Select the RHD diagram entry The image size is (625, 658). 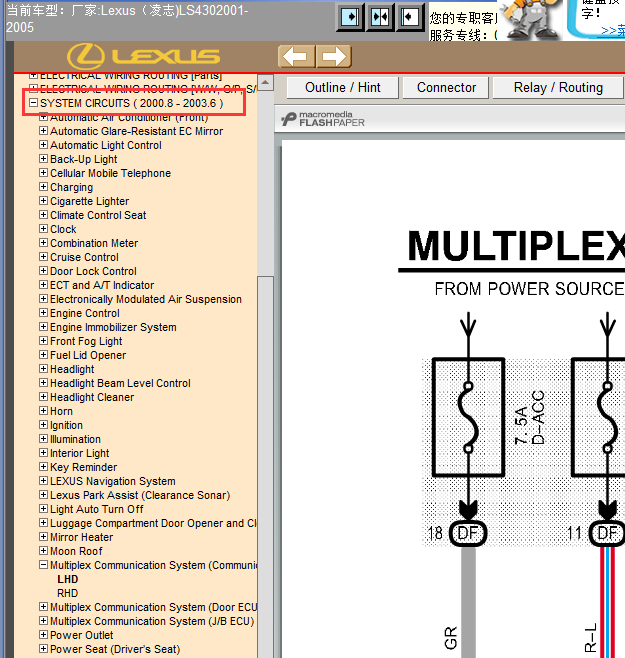[68, 593]
